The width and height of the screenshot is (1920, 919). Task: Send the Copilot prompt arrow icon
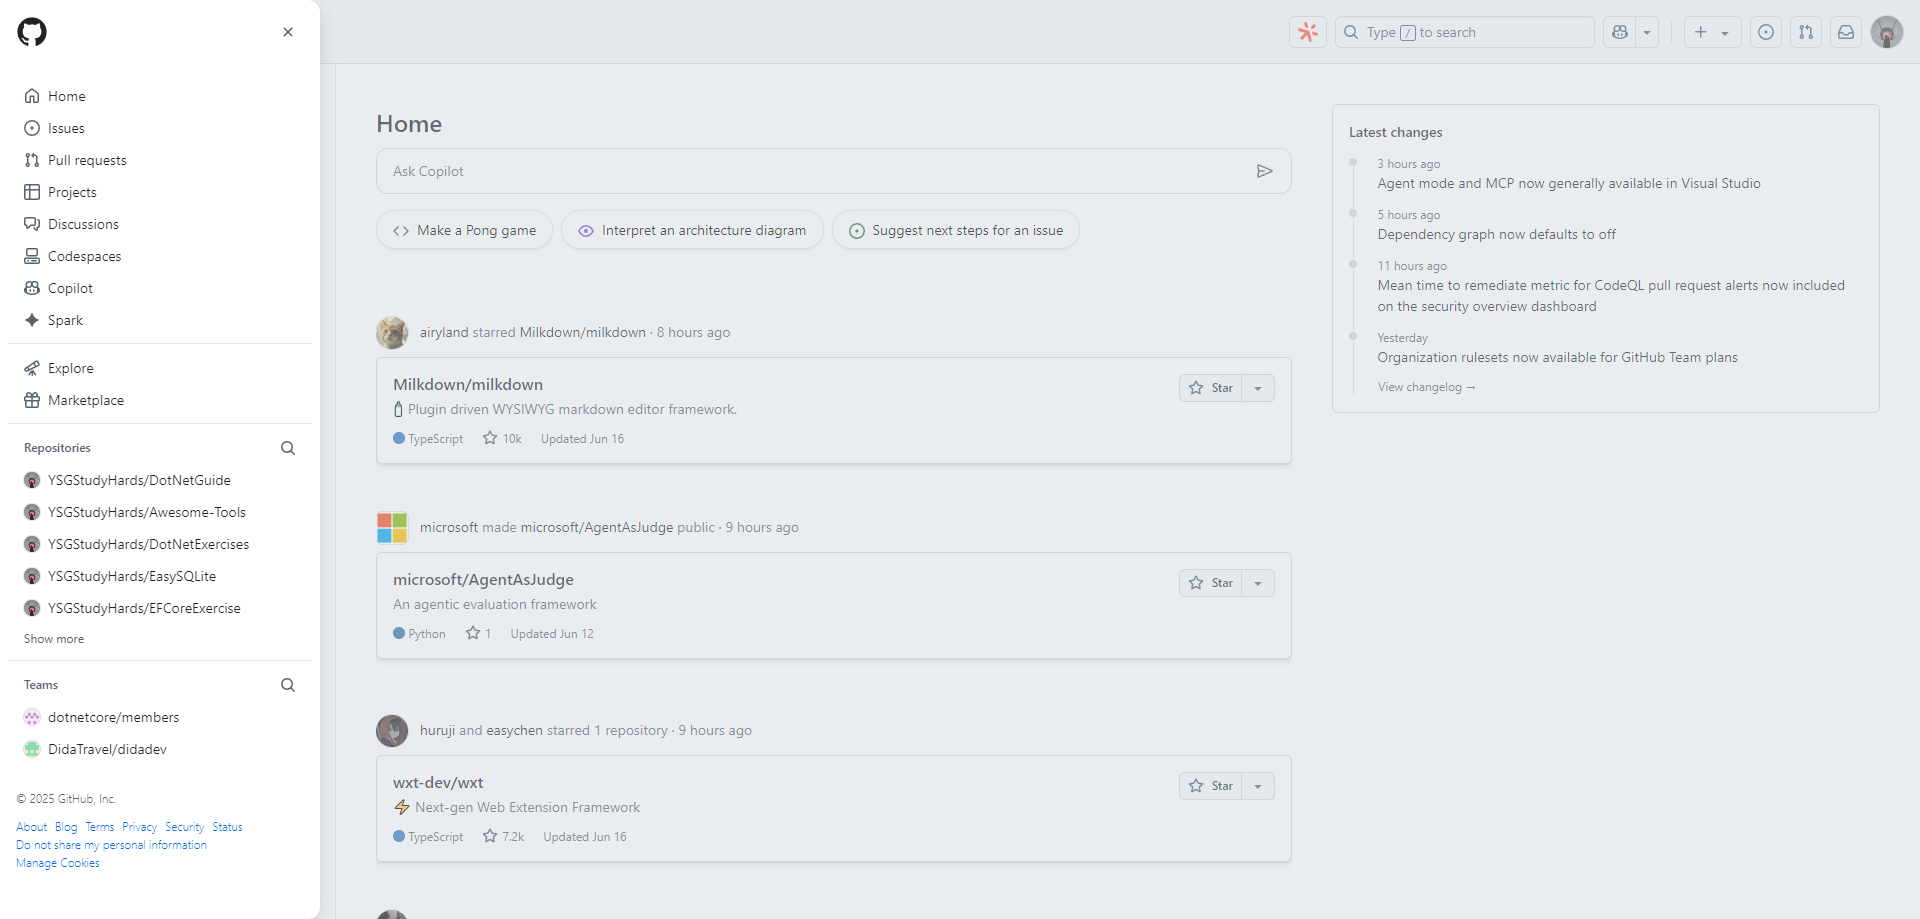click(x=1265, y=171)
